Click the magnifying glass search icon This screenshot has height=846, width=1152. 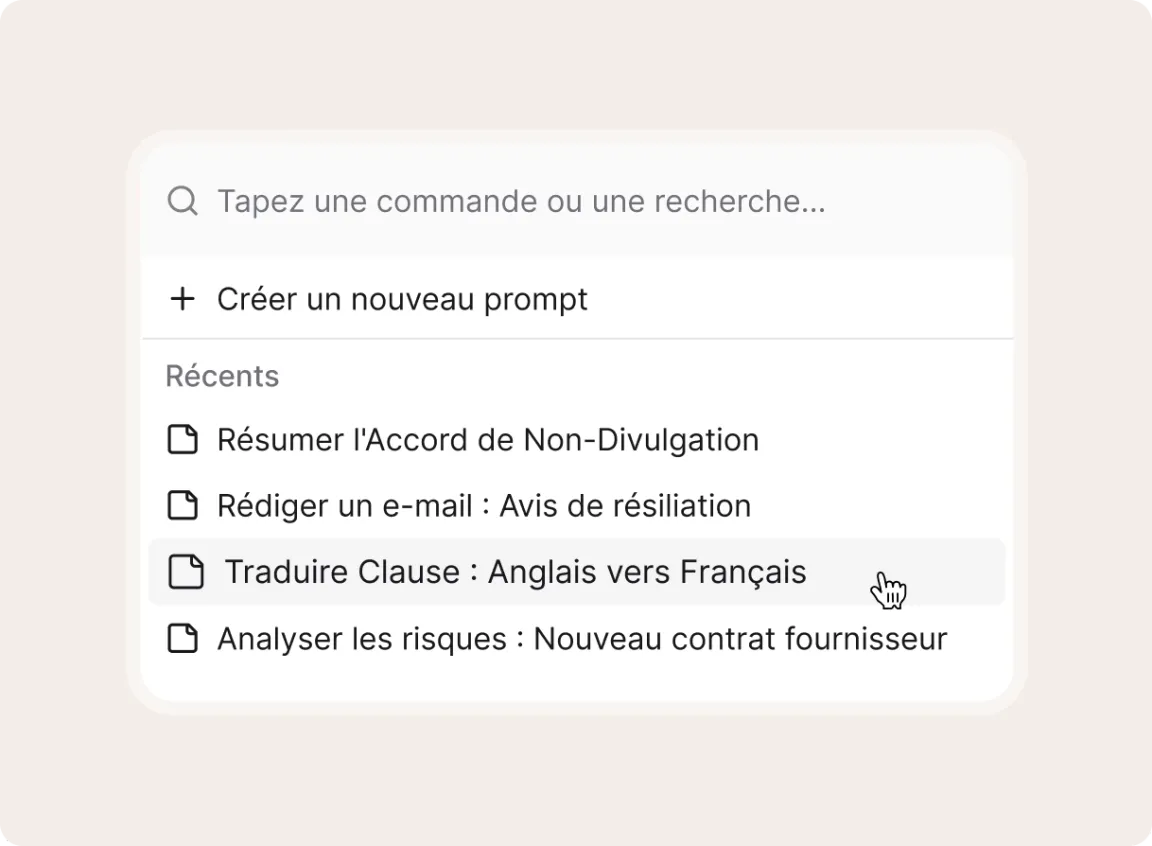[182, 201]
